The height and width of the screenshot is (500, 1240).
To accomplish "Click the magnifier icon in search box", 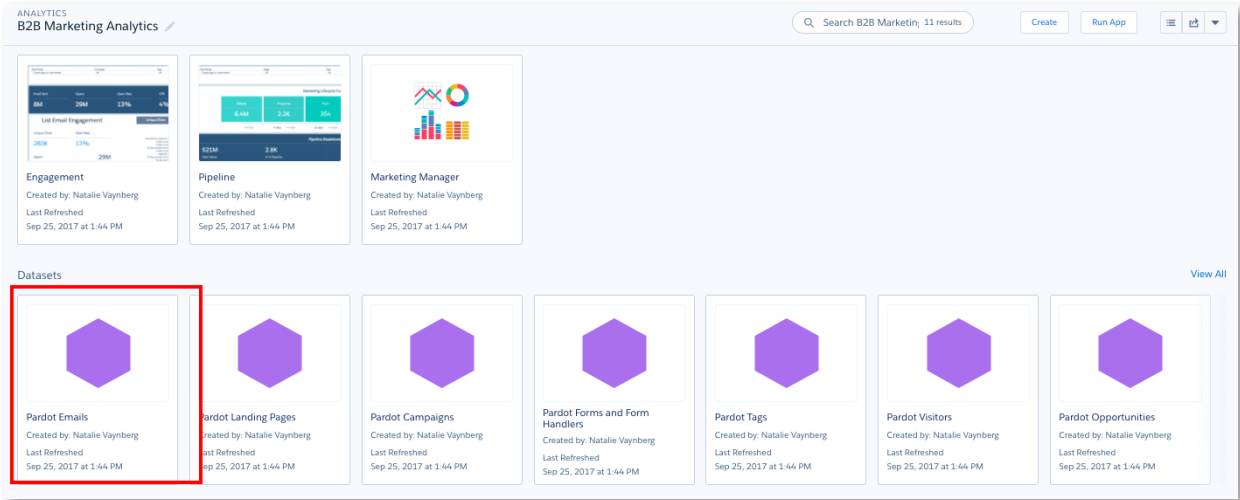I will pos(809,22).
